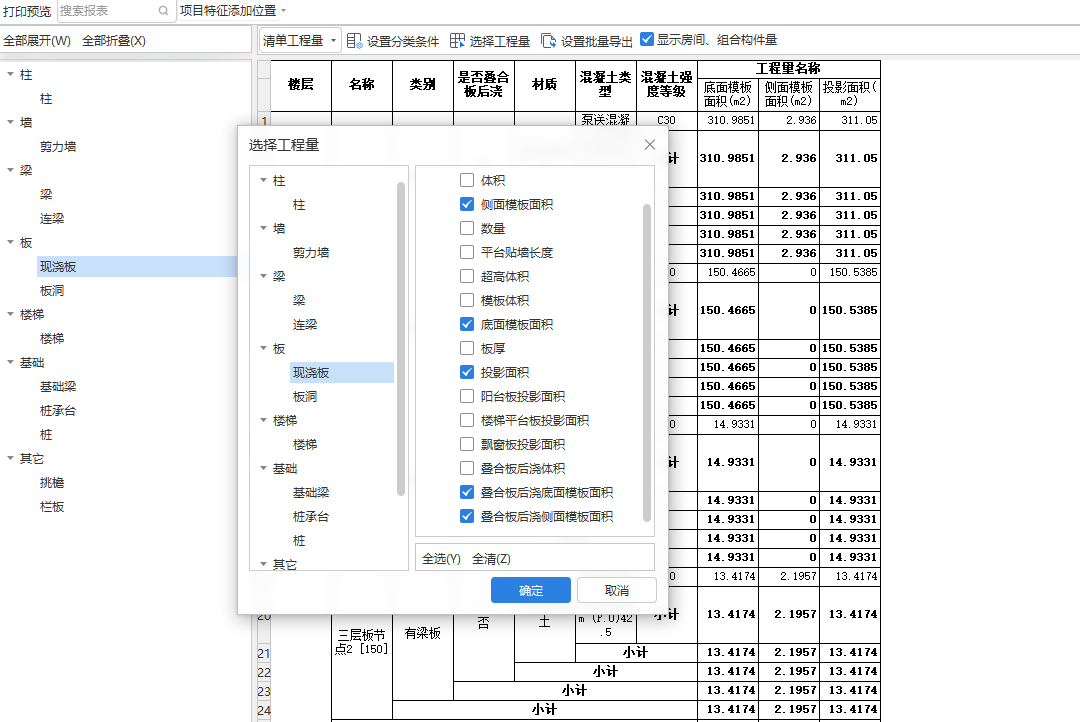This screenshot has width=1080, height=722.
Task: Click 全选(Y) in the dialog
Action: 442,559
